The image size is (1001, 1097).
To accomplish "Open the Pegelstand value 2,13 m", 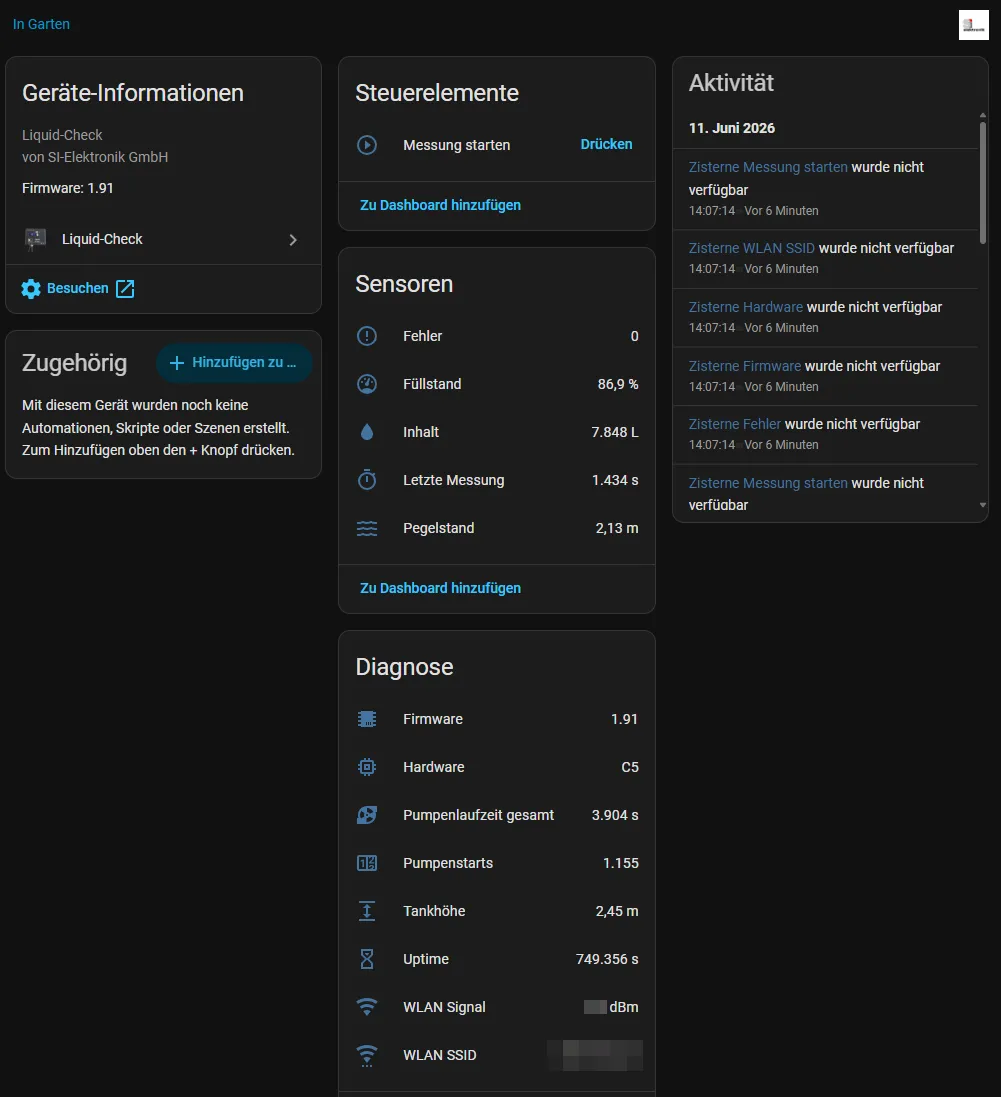I will coord(616,528).
